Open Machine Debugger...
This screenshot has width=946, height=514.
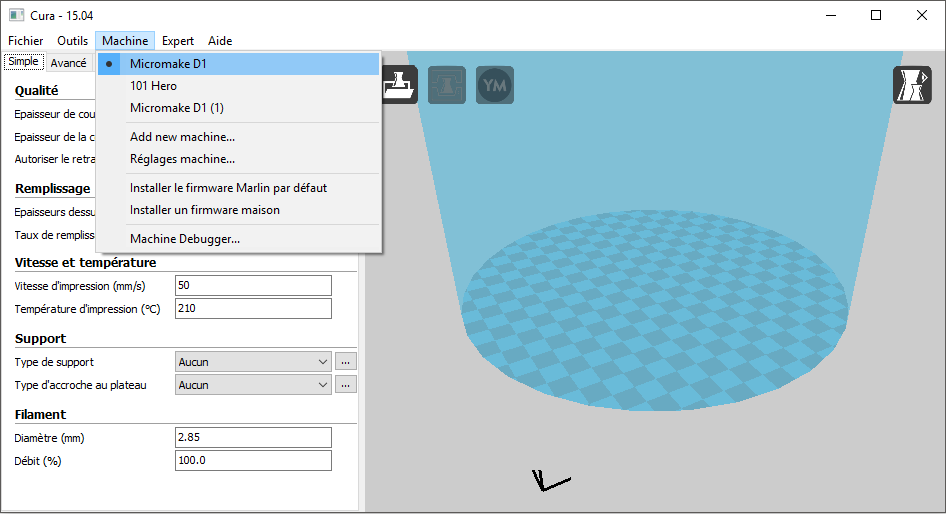(239, 239)
